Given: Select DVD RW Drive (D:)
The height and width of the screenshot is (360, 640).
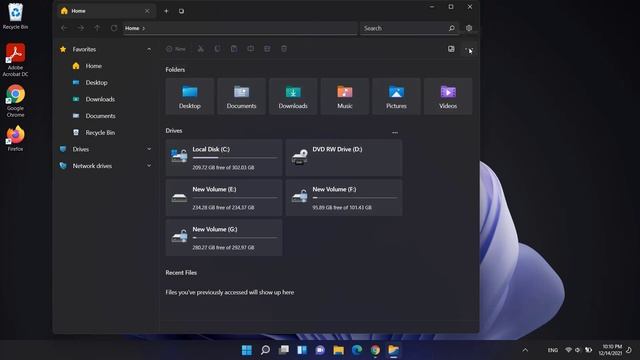Looking at the screenshot, I should [344, 158].
